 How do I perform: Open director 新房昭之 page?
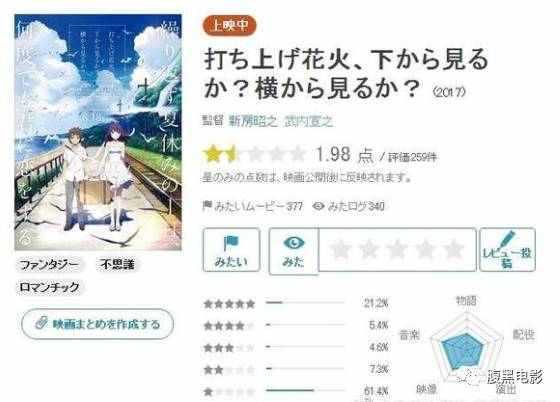[x=253, y=121]
